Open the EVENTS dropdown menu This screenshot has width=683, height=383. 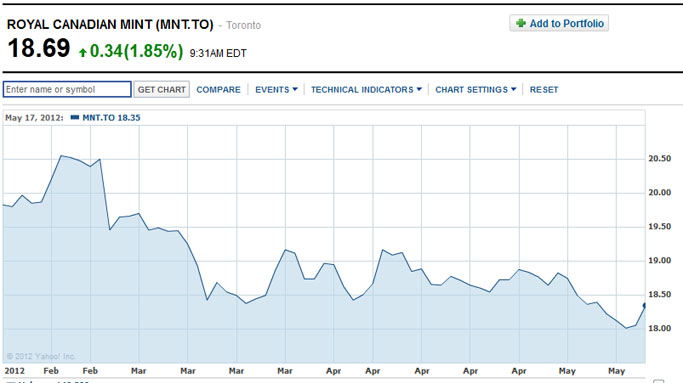[x=276, y=90]
